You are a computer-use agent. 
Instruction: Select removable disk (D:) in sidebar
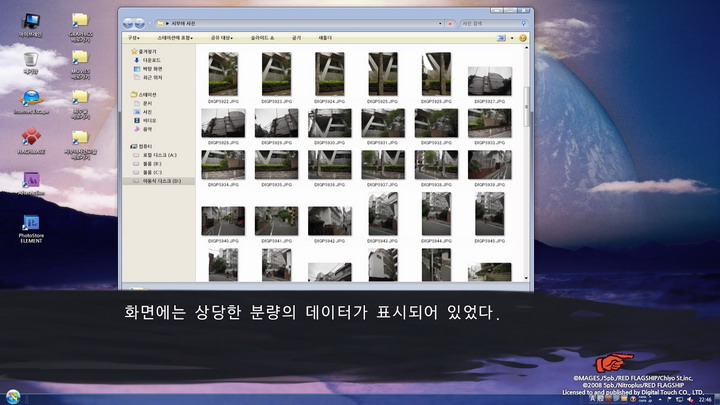(161, 181)
